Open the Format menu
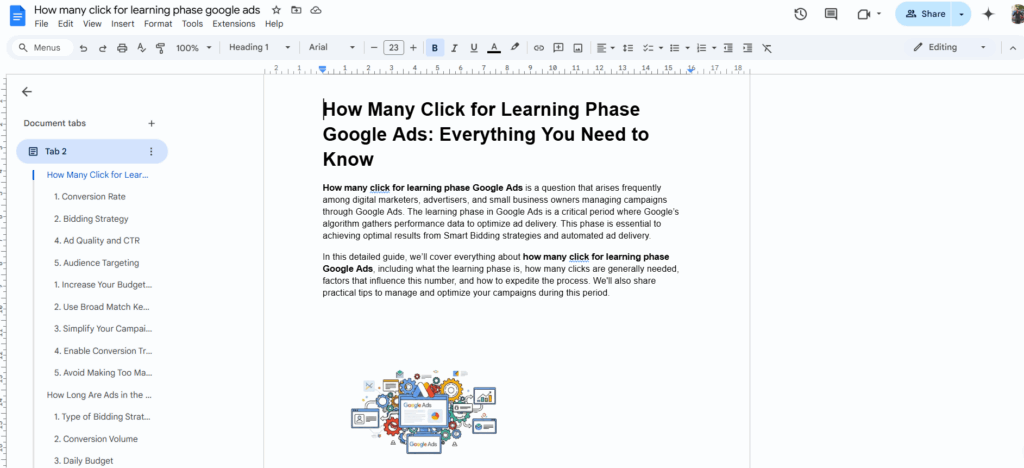Viewport: 1024px width, 468px height. [x=158, y=24]
